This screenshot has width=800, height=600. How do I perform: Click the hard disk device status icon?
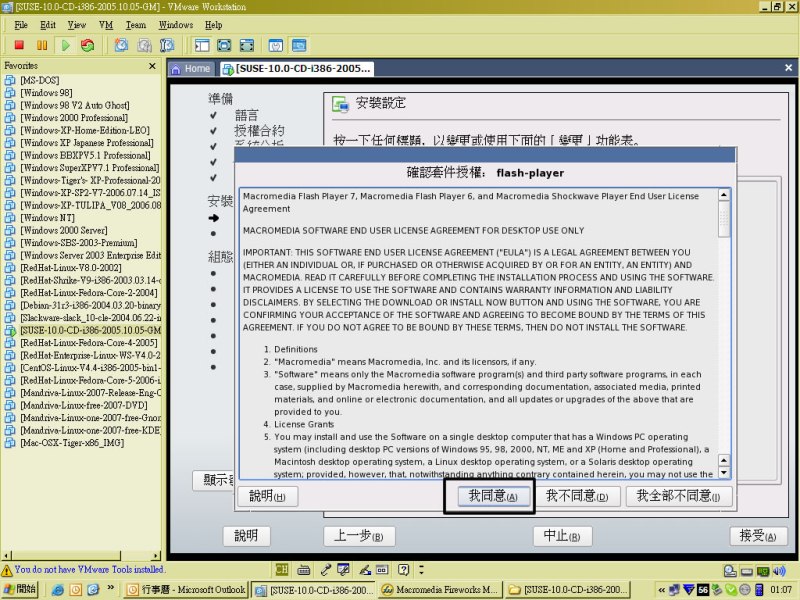730,571
